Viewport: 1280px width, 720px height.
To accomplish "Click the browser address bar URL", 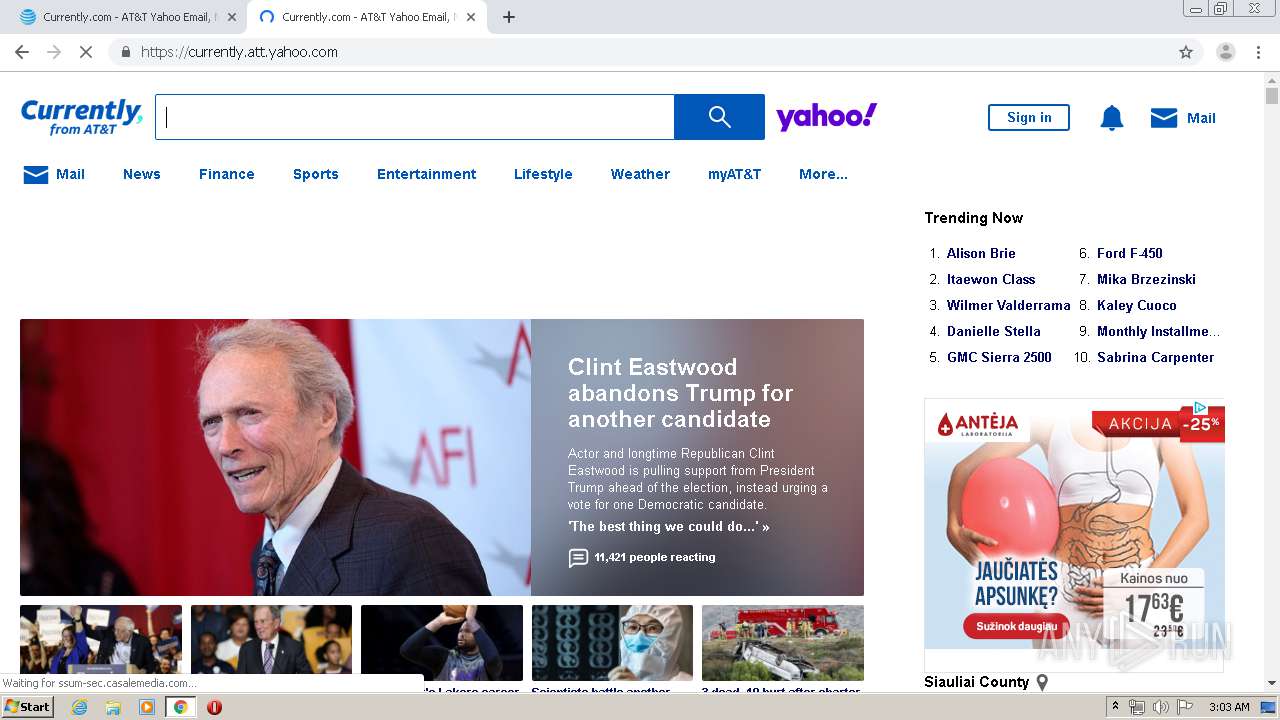I will tap(239, 52).
